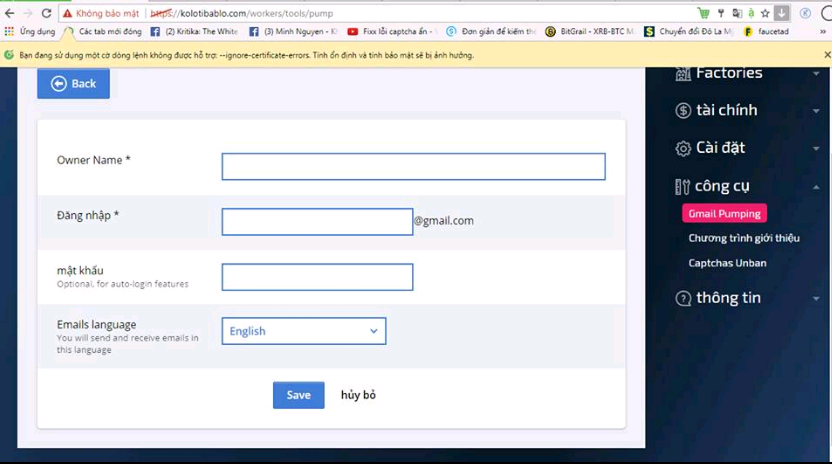
Task: Open the green shopping cart extension
Action: point(703,13)
